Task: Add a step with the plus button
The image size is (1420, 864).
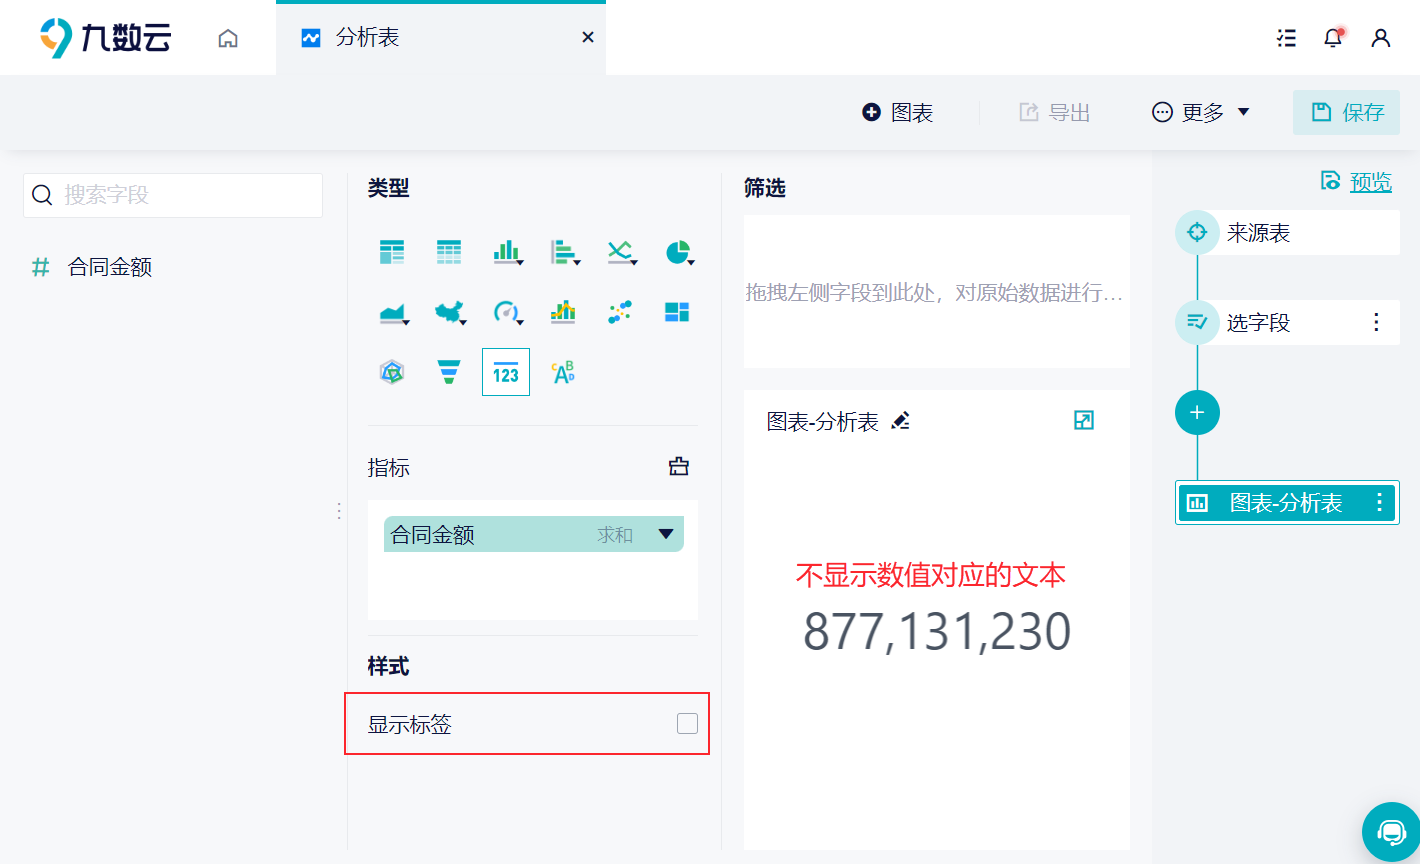Action: pos(1197,412)
